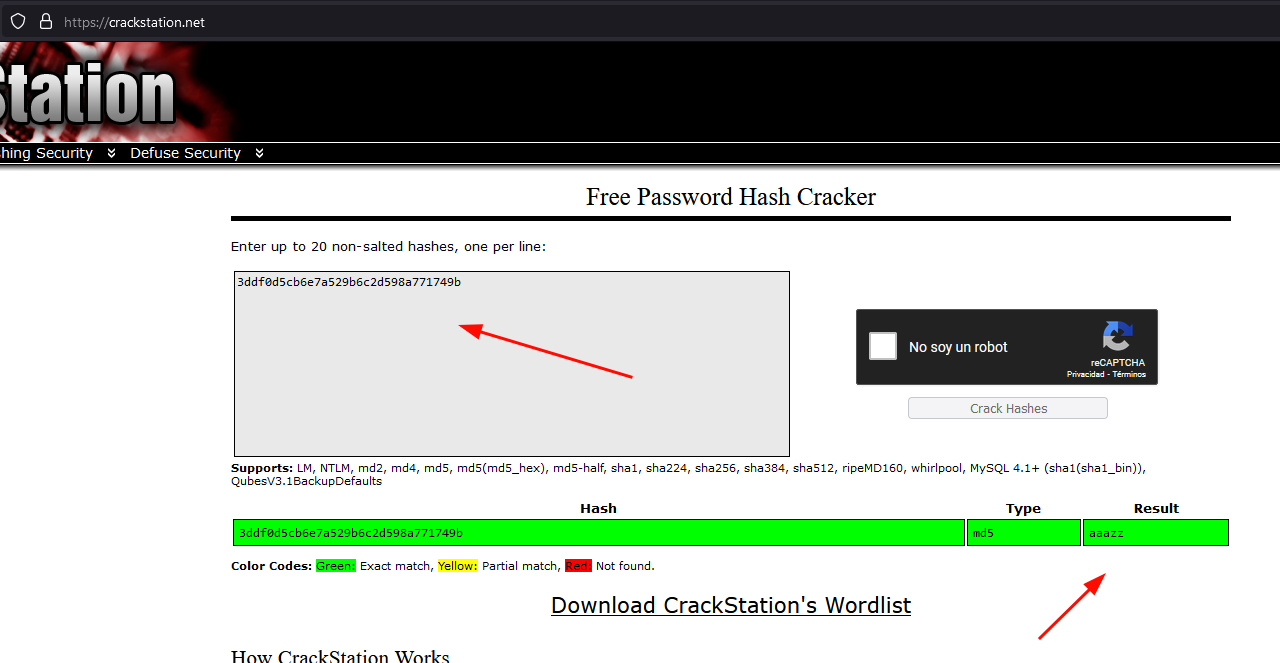Click the Download CrackStation's Wordlist link
Viewport: 1280px width, 663px height.
731,605
